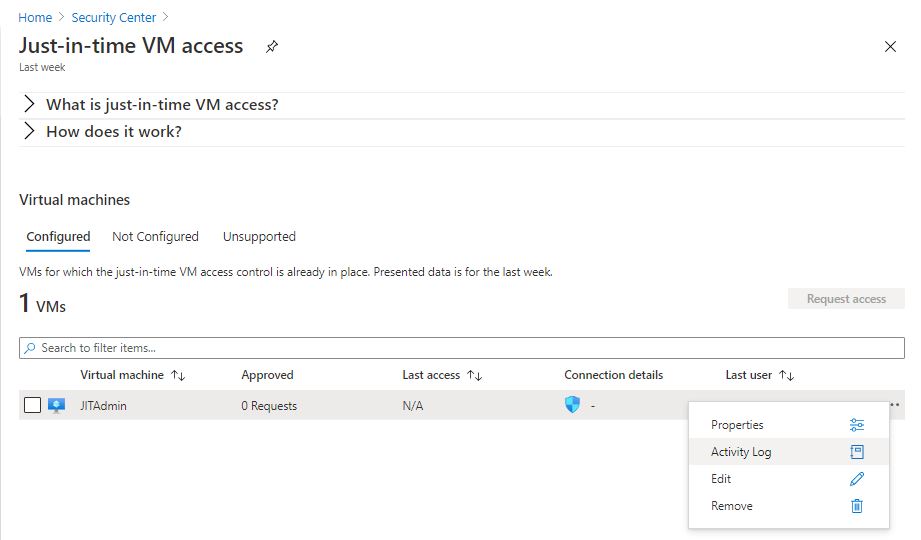Click the shield icon in Connection details
Viewport: 921px width, 540px height.
572,404
